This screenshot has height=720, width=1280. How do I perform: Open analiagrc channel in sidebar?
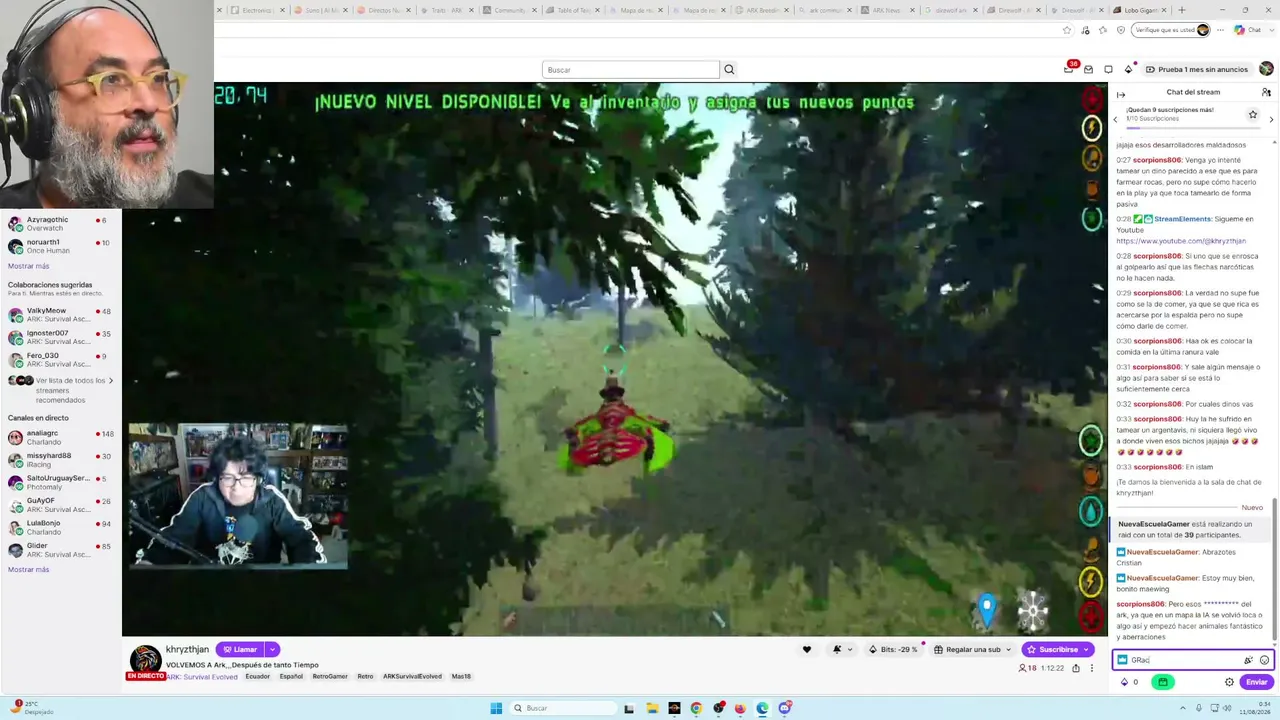click(x=61, y=437)
